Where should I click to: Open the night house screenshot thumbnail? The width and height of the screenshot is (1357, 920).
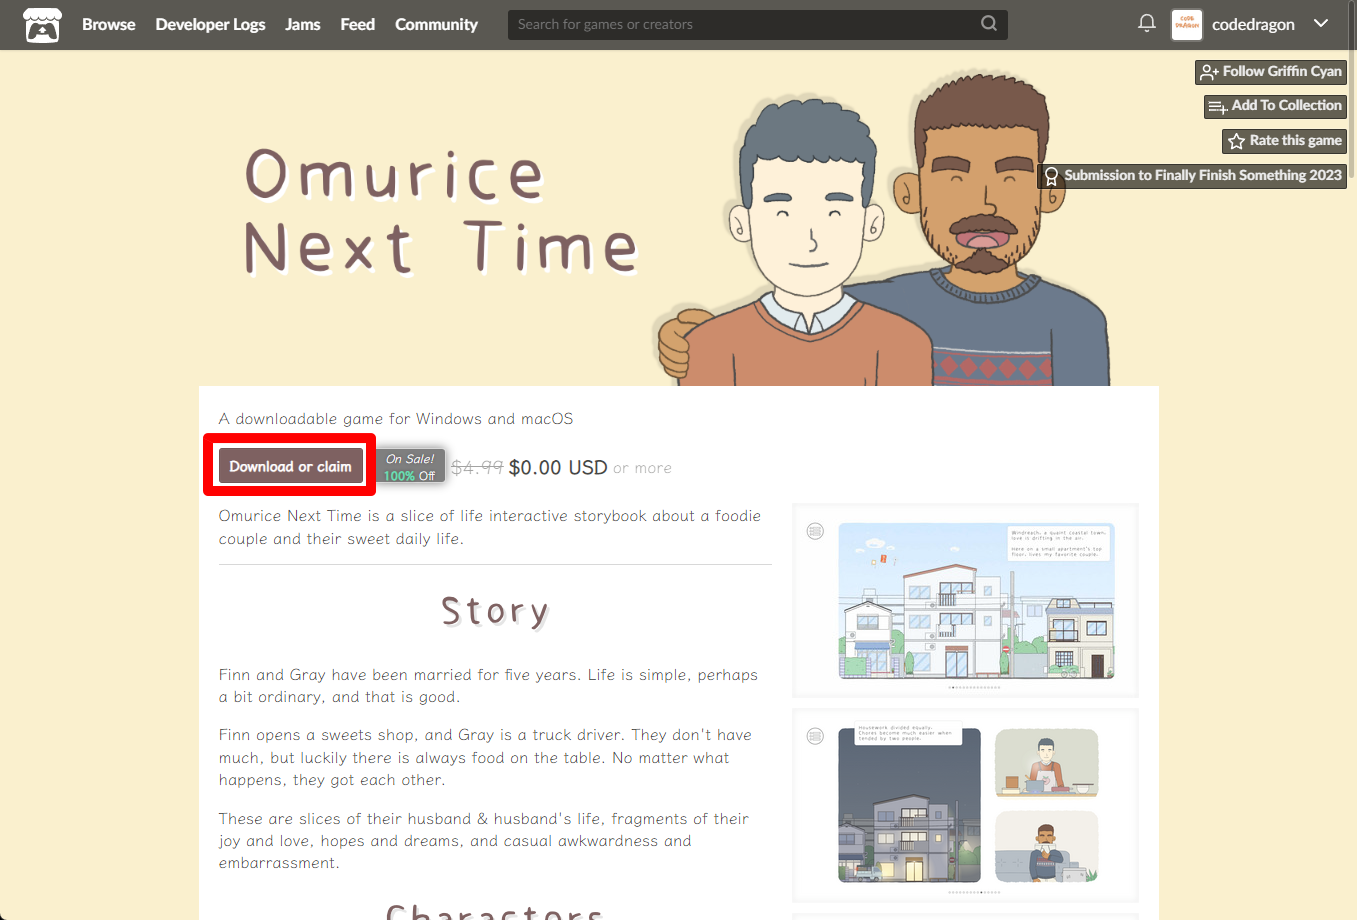965,805
